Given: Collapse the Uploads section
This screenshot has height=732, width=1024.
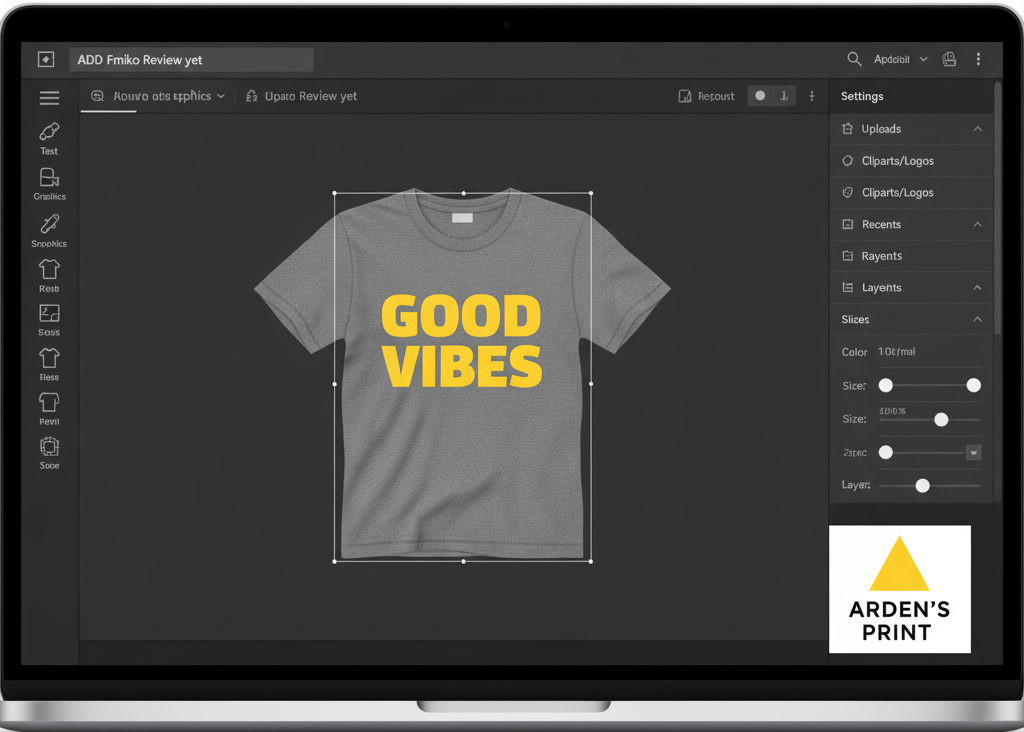Looking at the screenshot, I should pyautogui.click(x=977, y=128).
